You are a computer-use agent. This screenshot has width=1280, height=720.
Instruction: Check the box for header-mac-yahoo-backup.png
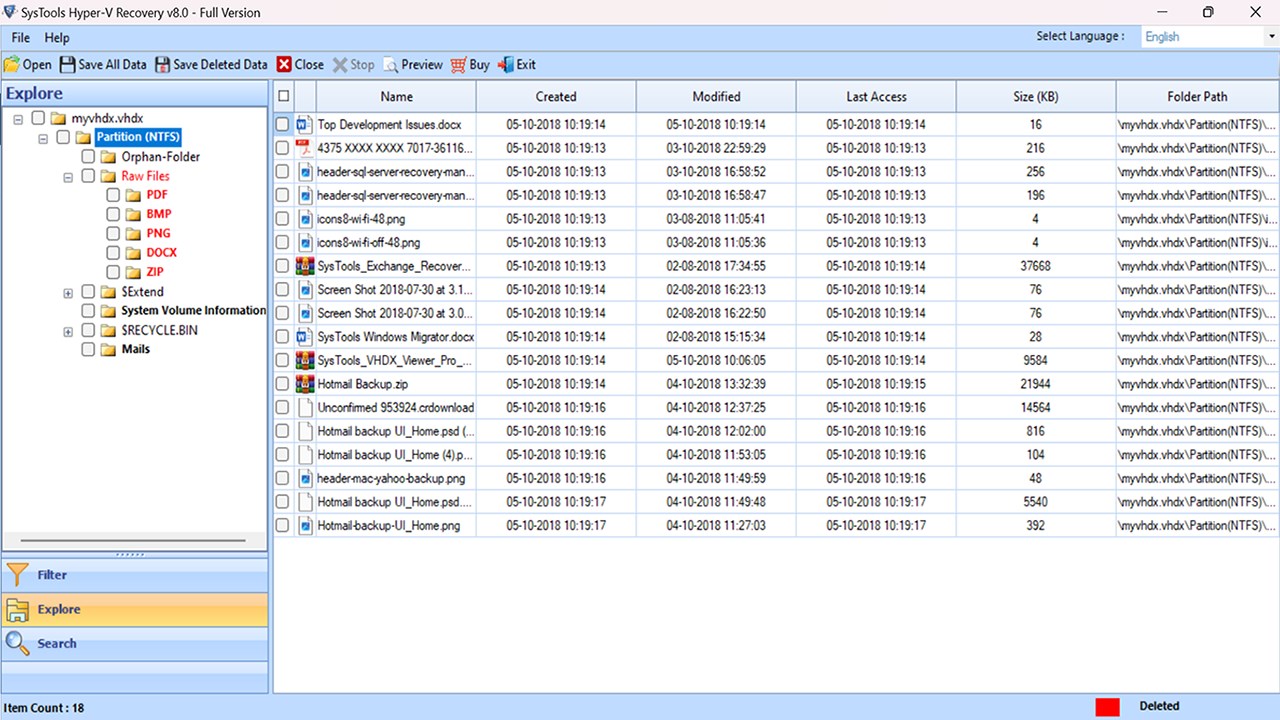283,478
